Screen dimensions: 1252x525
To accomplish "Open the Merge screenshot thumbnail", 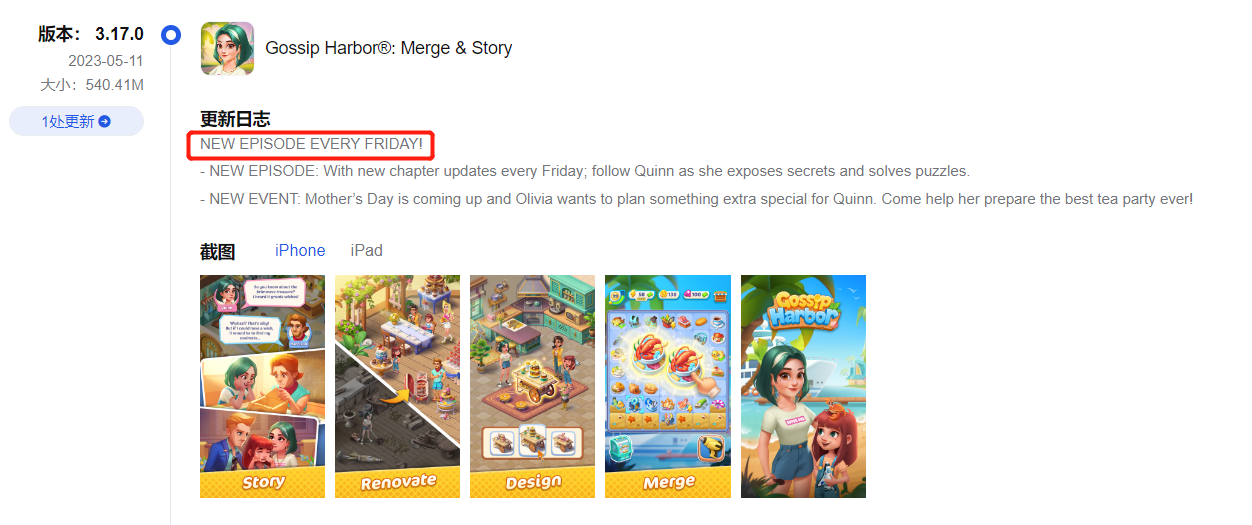I will tap(668, 386).
